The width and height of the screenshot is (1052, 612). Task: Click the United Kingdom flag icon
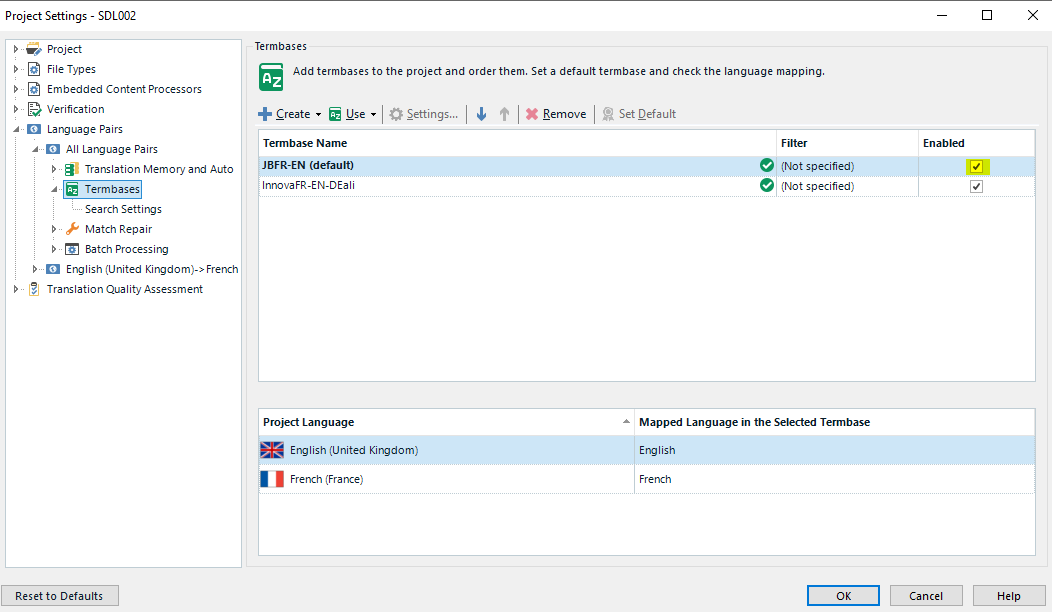click(272, 450)
